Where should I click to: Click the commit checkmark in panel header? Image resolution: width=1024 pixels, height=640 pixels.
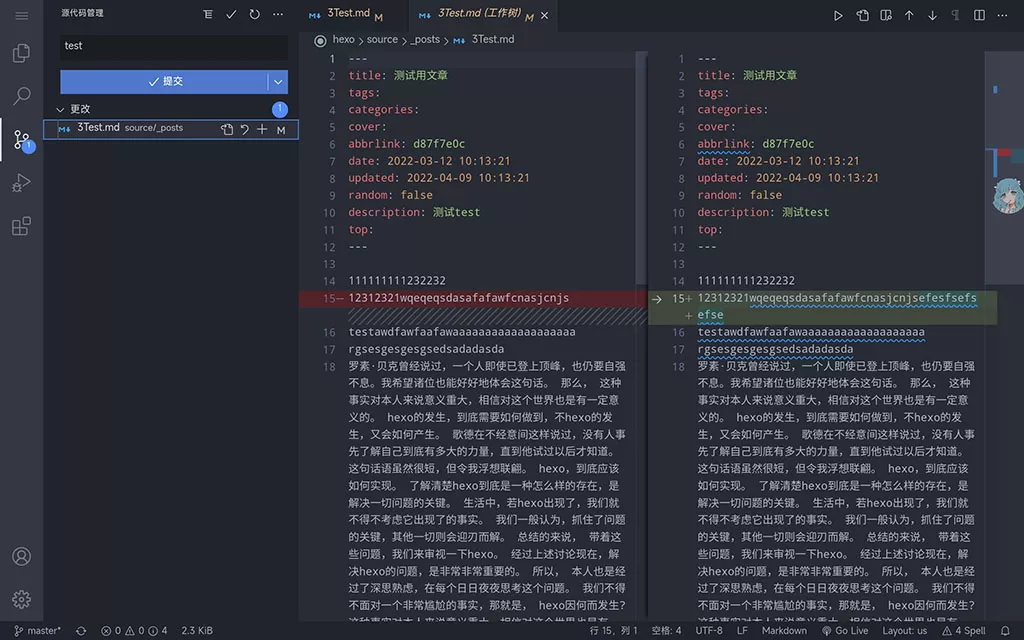click(x=231, y=14)
